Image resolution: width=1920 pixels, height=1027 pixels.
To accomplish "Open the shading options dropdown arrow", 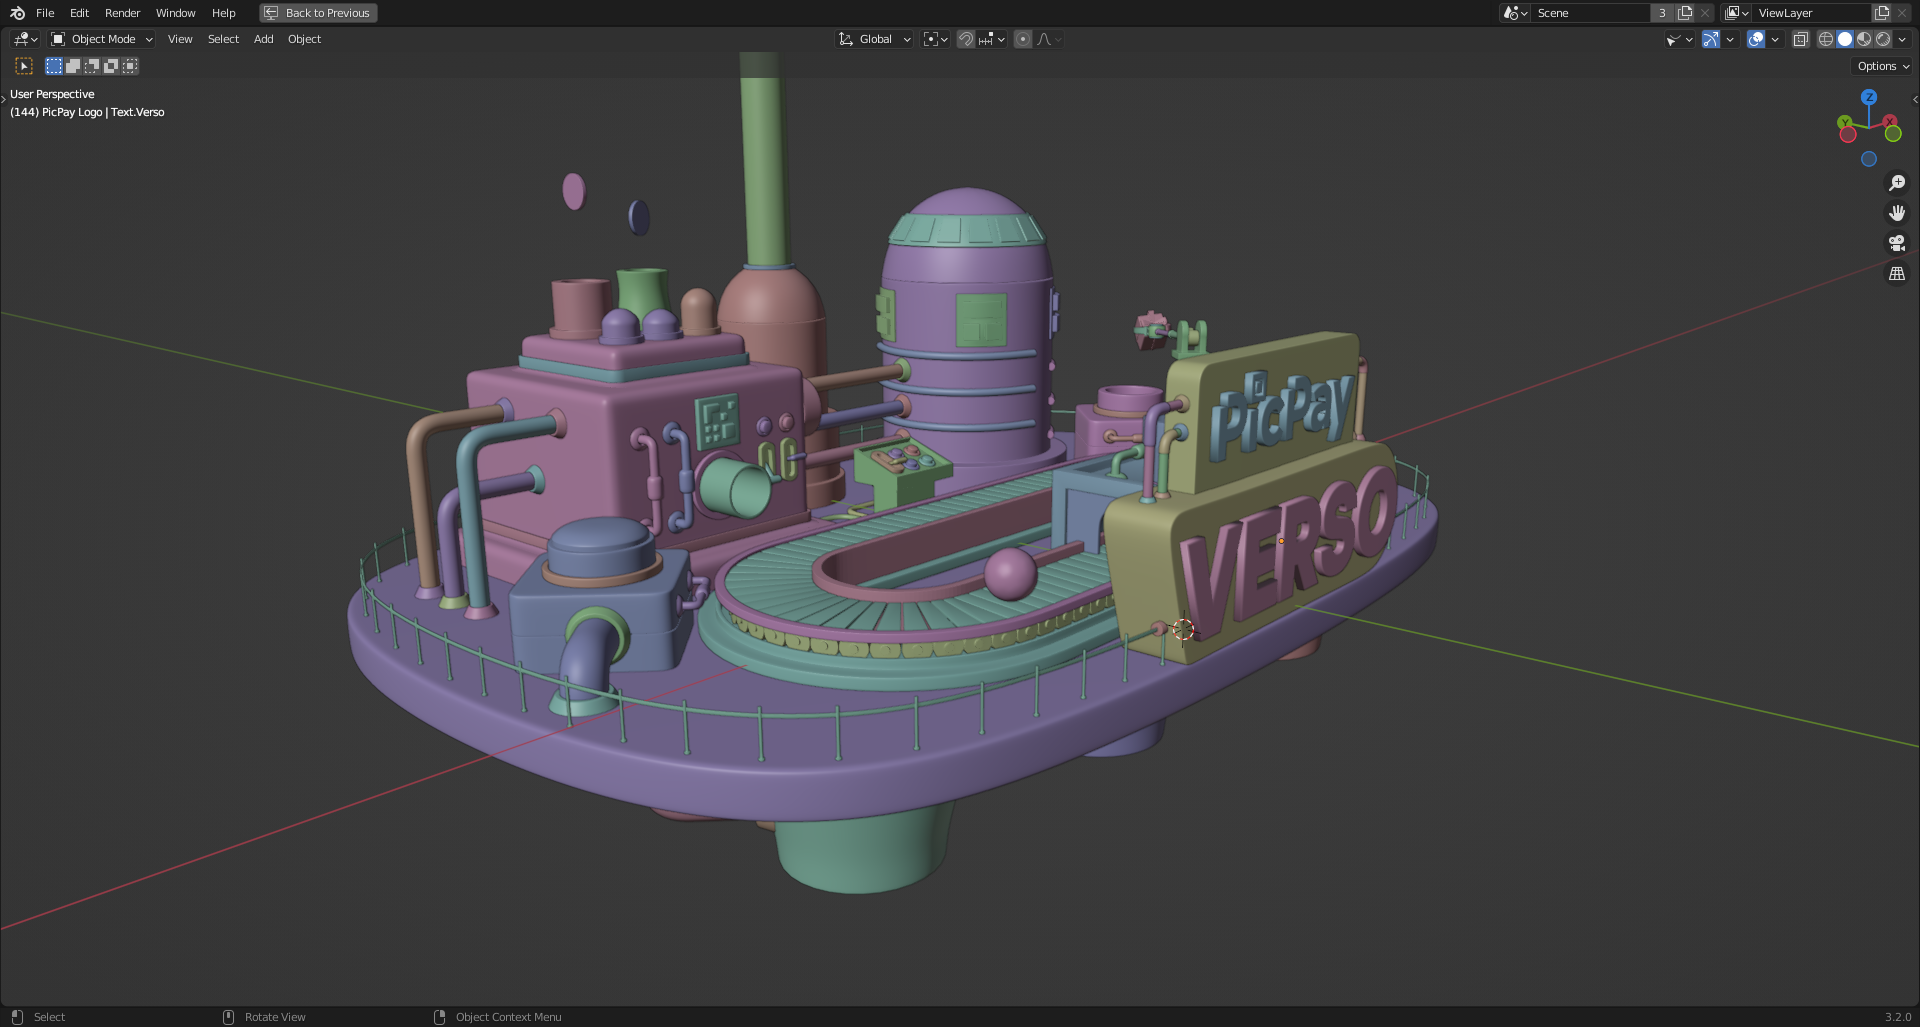I will 1902,39.
